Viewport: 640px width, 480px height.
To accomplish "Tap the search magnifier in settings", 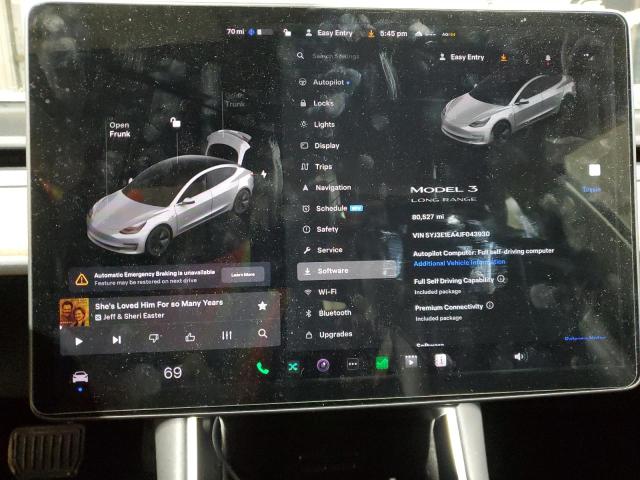I will point(300,56).
